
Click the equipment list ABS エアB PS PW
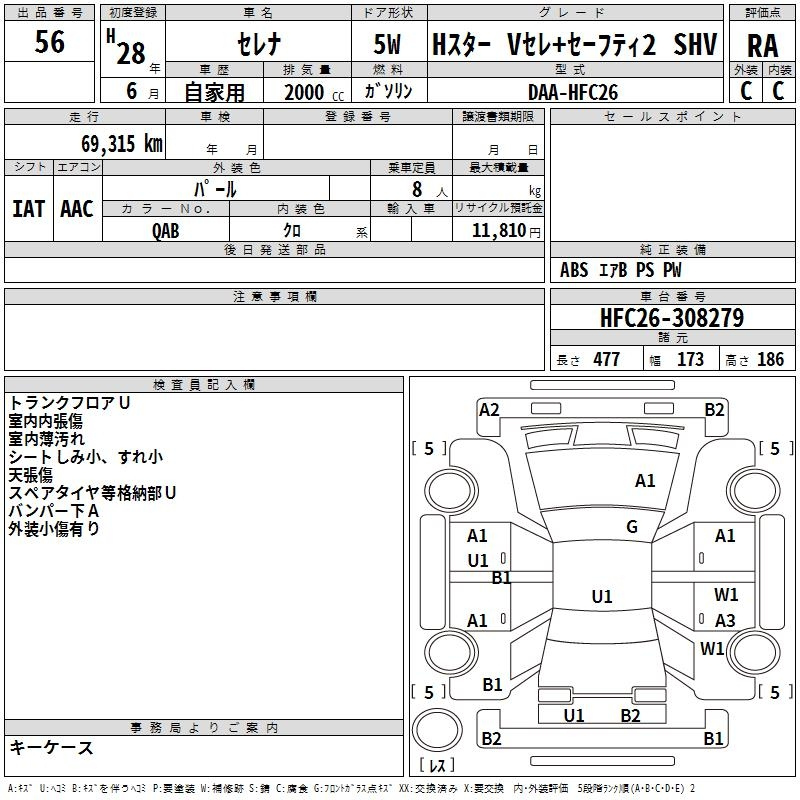[620, 270]
